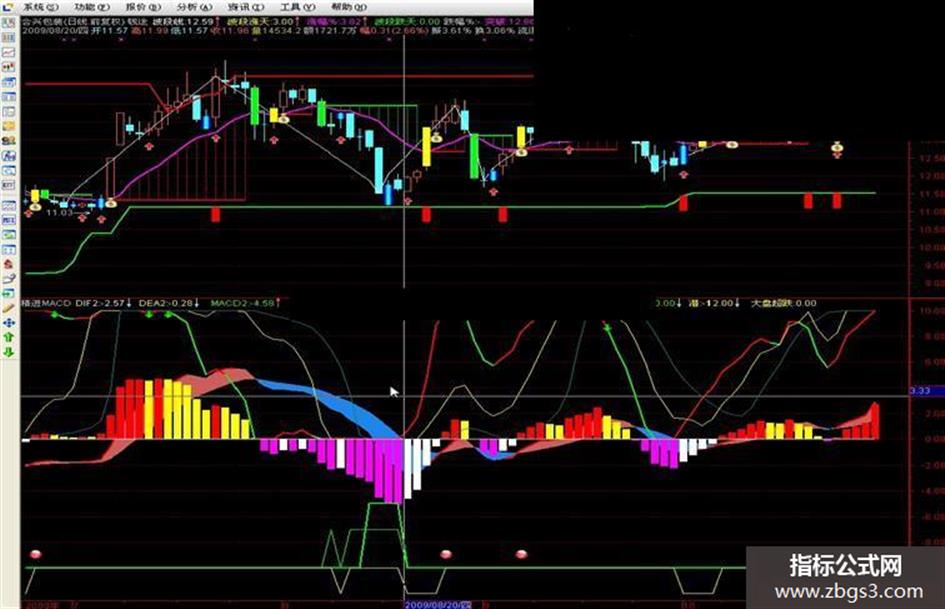Click the 波段线:12.59 value in header
This screenshot has height=609, width=945.
click(x=183, y=21)
